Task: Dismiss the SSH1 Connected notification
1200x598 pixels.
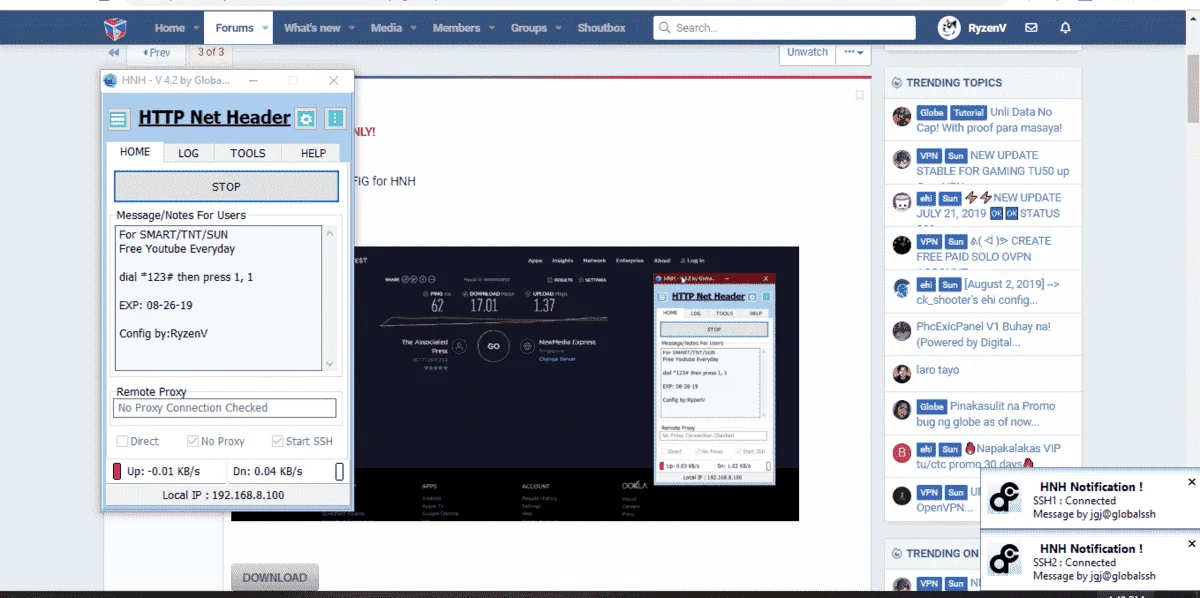Action: click(1191, 482)
